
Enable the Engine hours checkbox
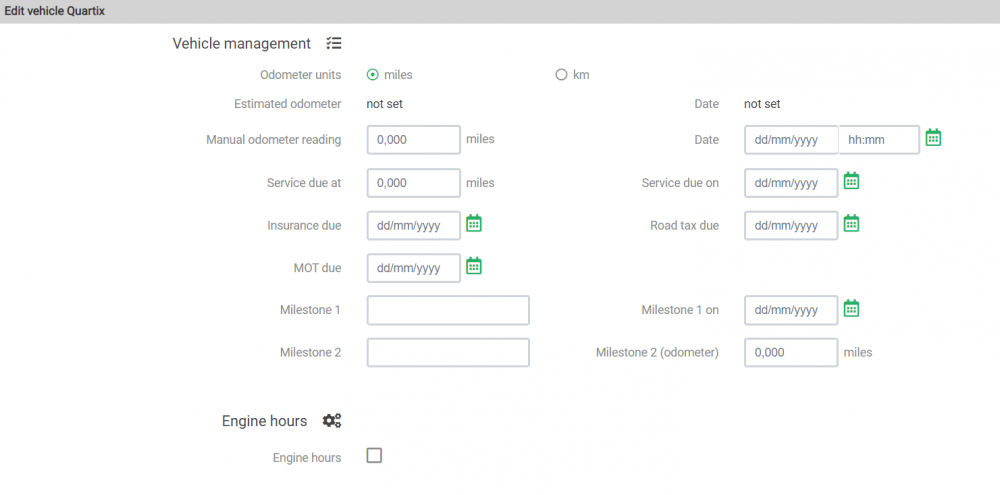(374, 455)
